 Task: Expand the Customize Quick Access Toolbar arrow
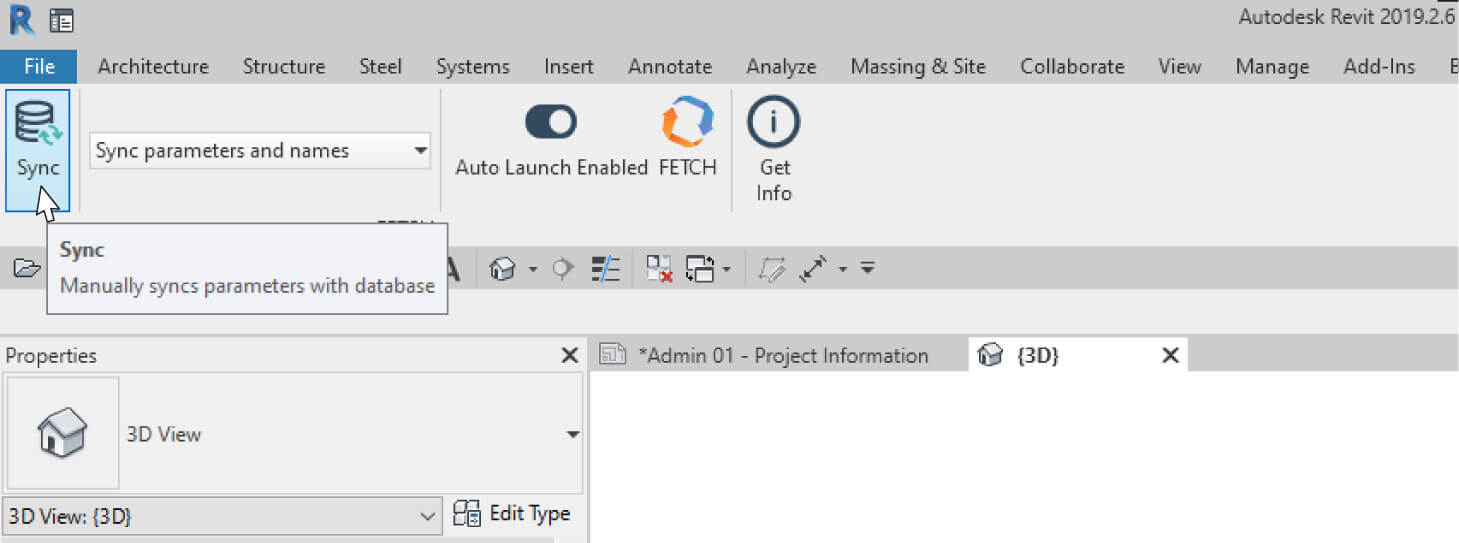(868, 268)
